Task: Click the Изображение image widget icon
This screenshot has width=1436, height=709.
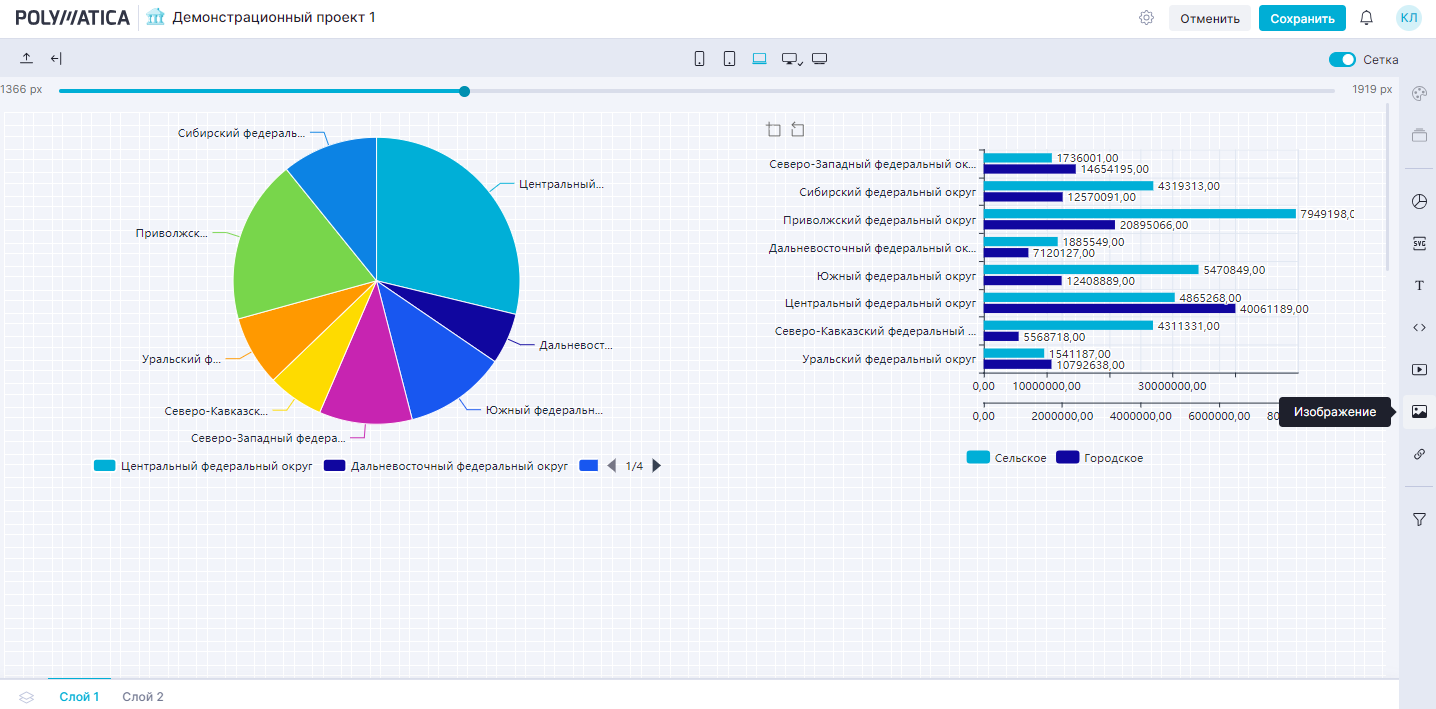Action: pos(1419,411)
